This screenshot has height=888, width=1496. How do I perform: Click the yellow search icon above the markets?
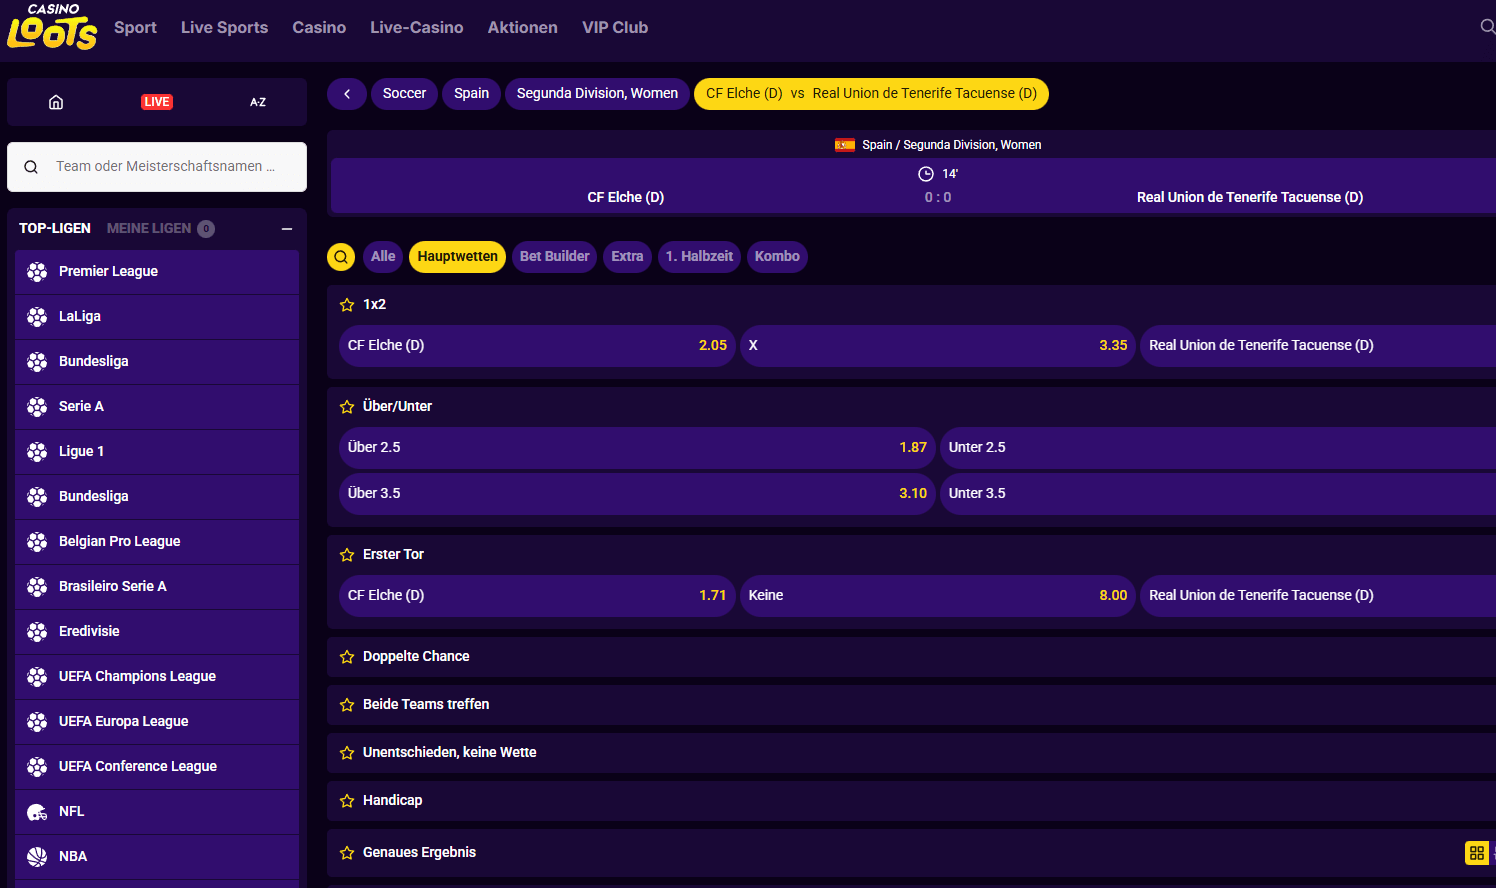pyautogui.click(x=341, y=257)
